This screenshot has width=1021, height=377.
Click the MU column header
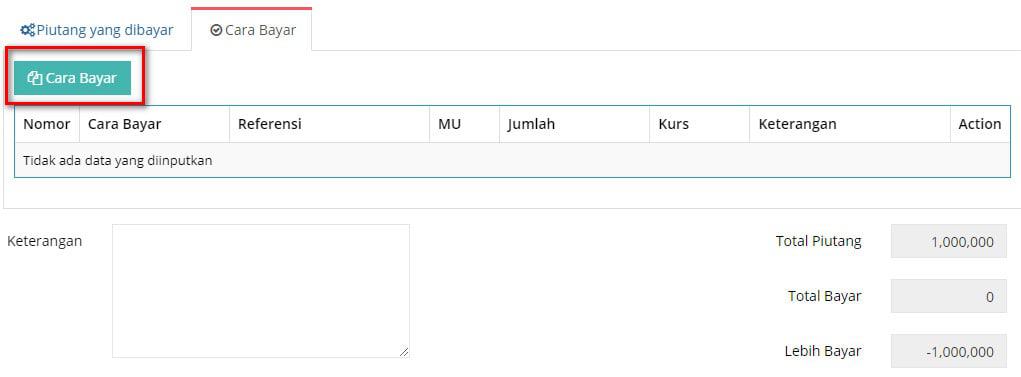point(464,124)
